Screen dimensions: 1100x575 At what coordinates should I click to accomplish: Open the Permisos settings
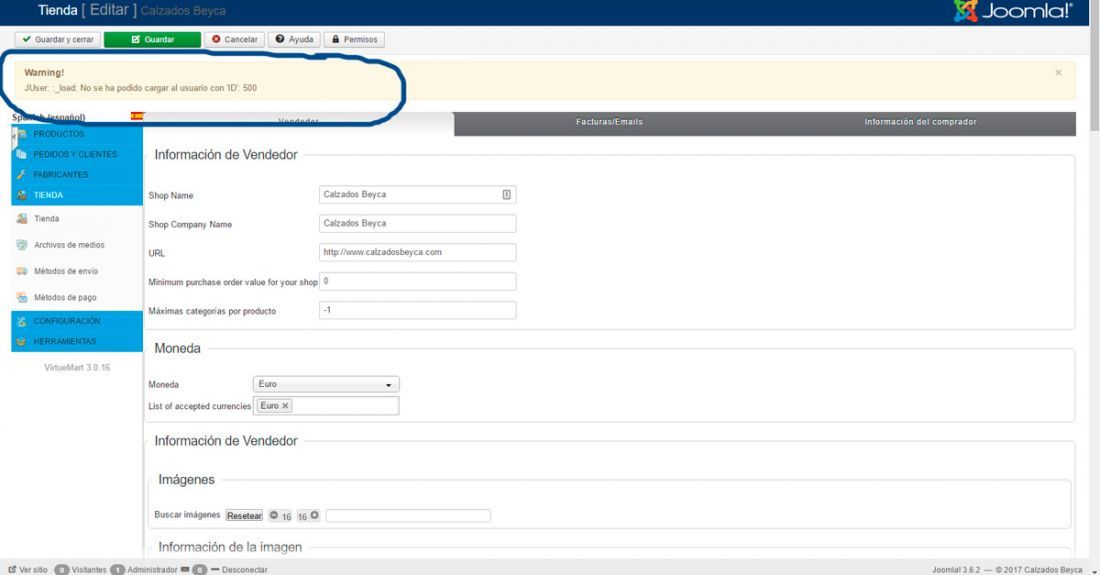coord(354,39)
